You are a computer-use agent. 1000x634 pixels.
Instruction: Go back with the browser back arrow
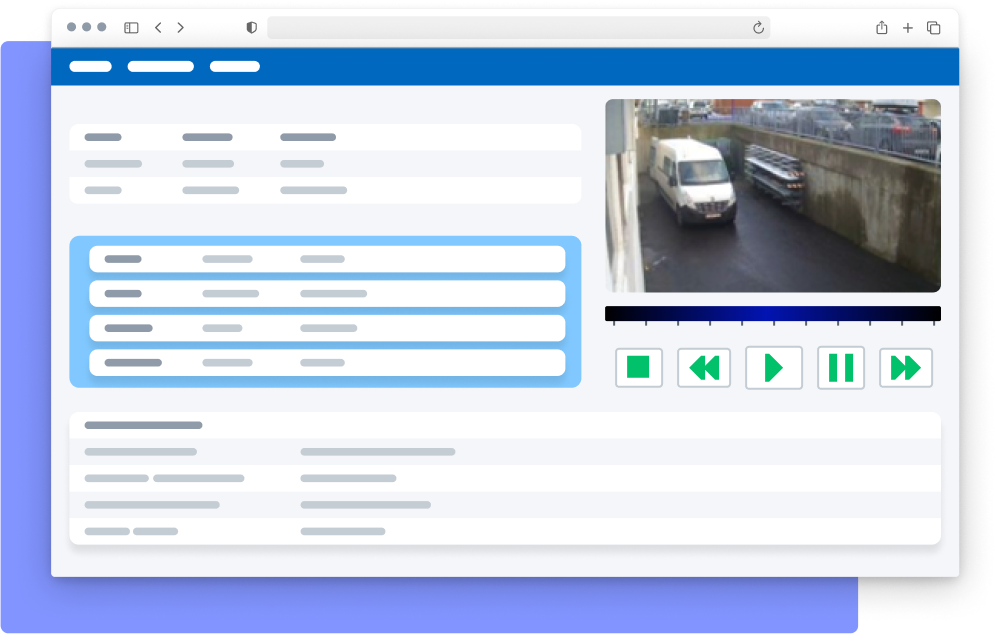click(x=158, y=28)
